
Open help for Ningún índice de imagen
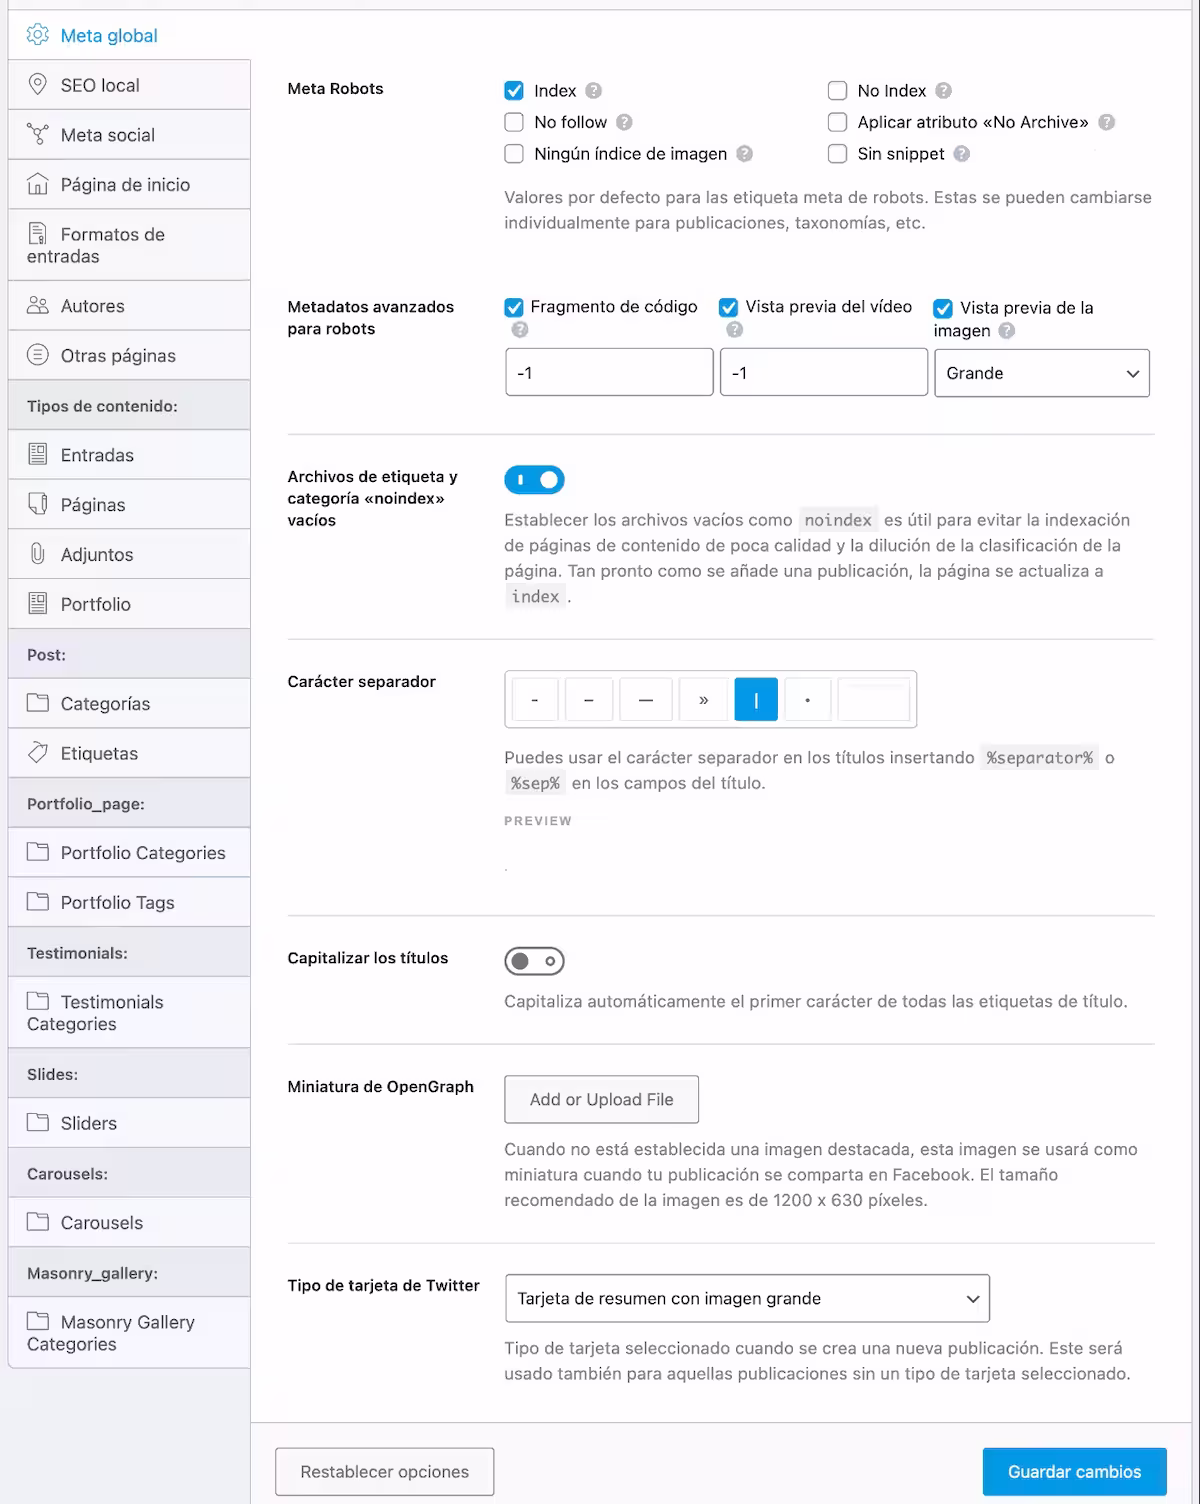744,154
